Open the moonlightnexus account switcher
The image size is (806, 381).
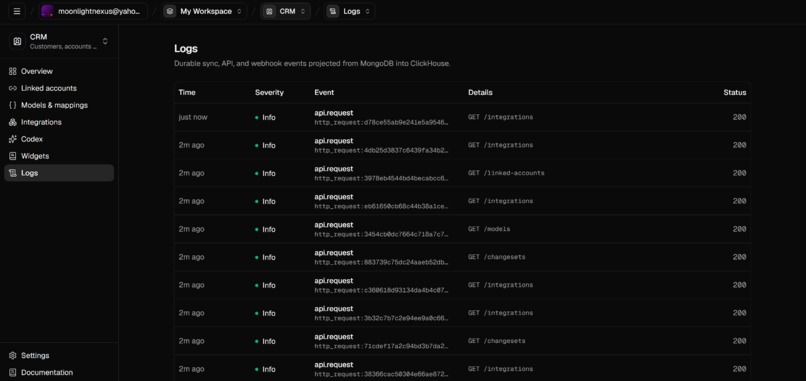[x=94, y=11]
